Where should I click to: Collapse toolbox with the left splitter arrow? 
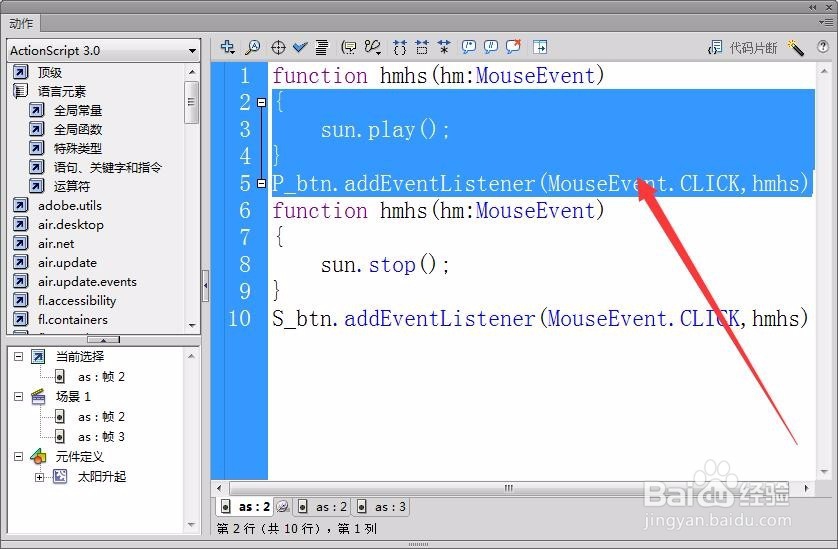tap(205, 285)
